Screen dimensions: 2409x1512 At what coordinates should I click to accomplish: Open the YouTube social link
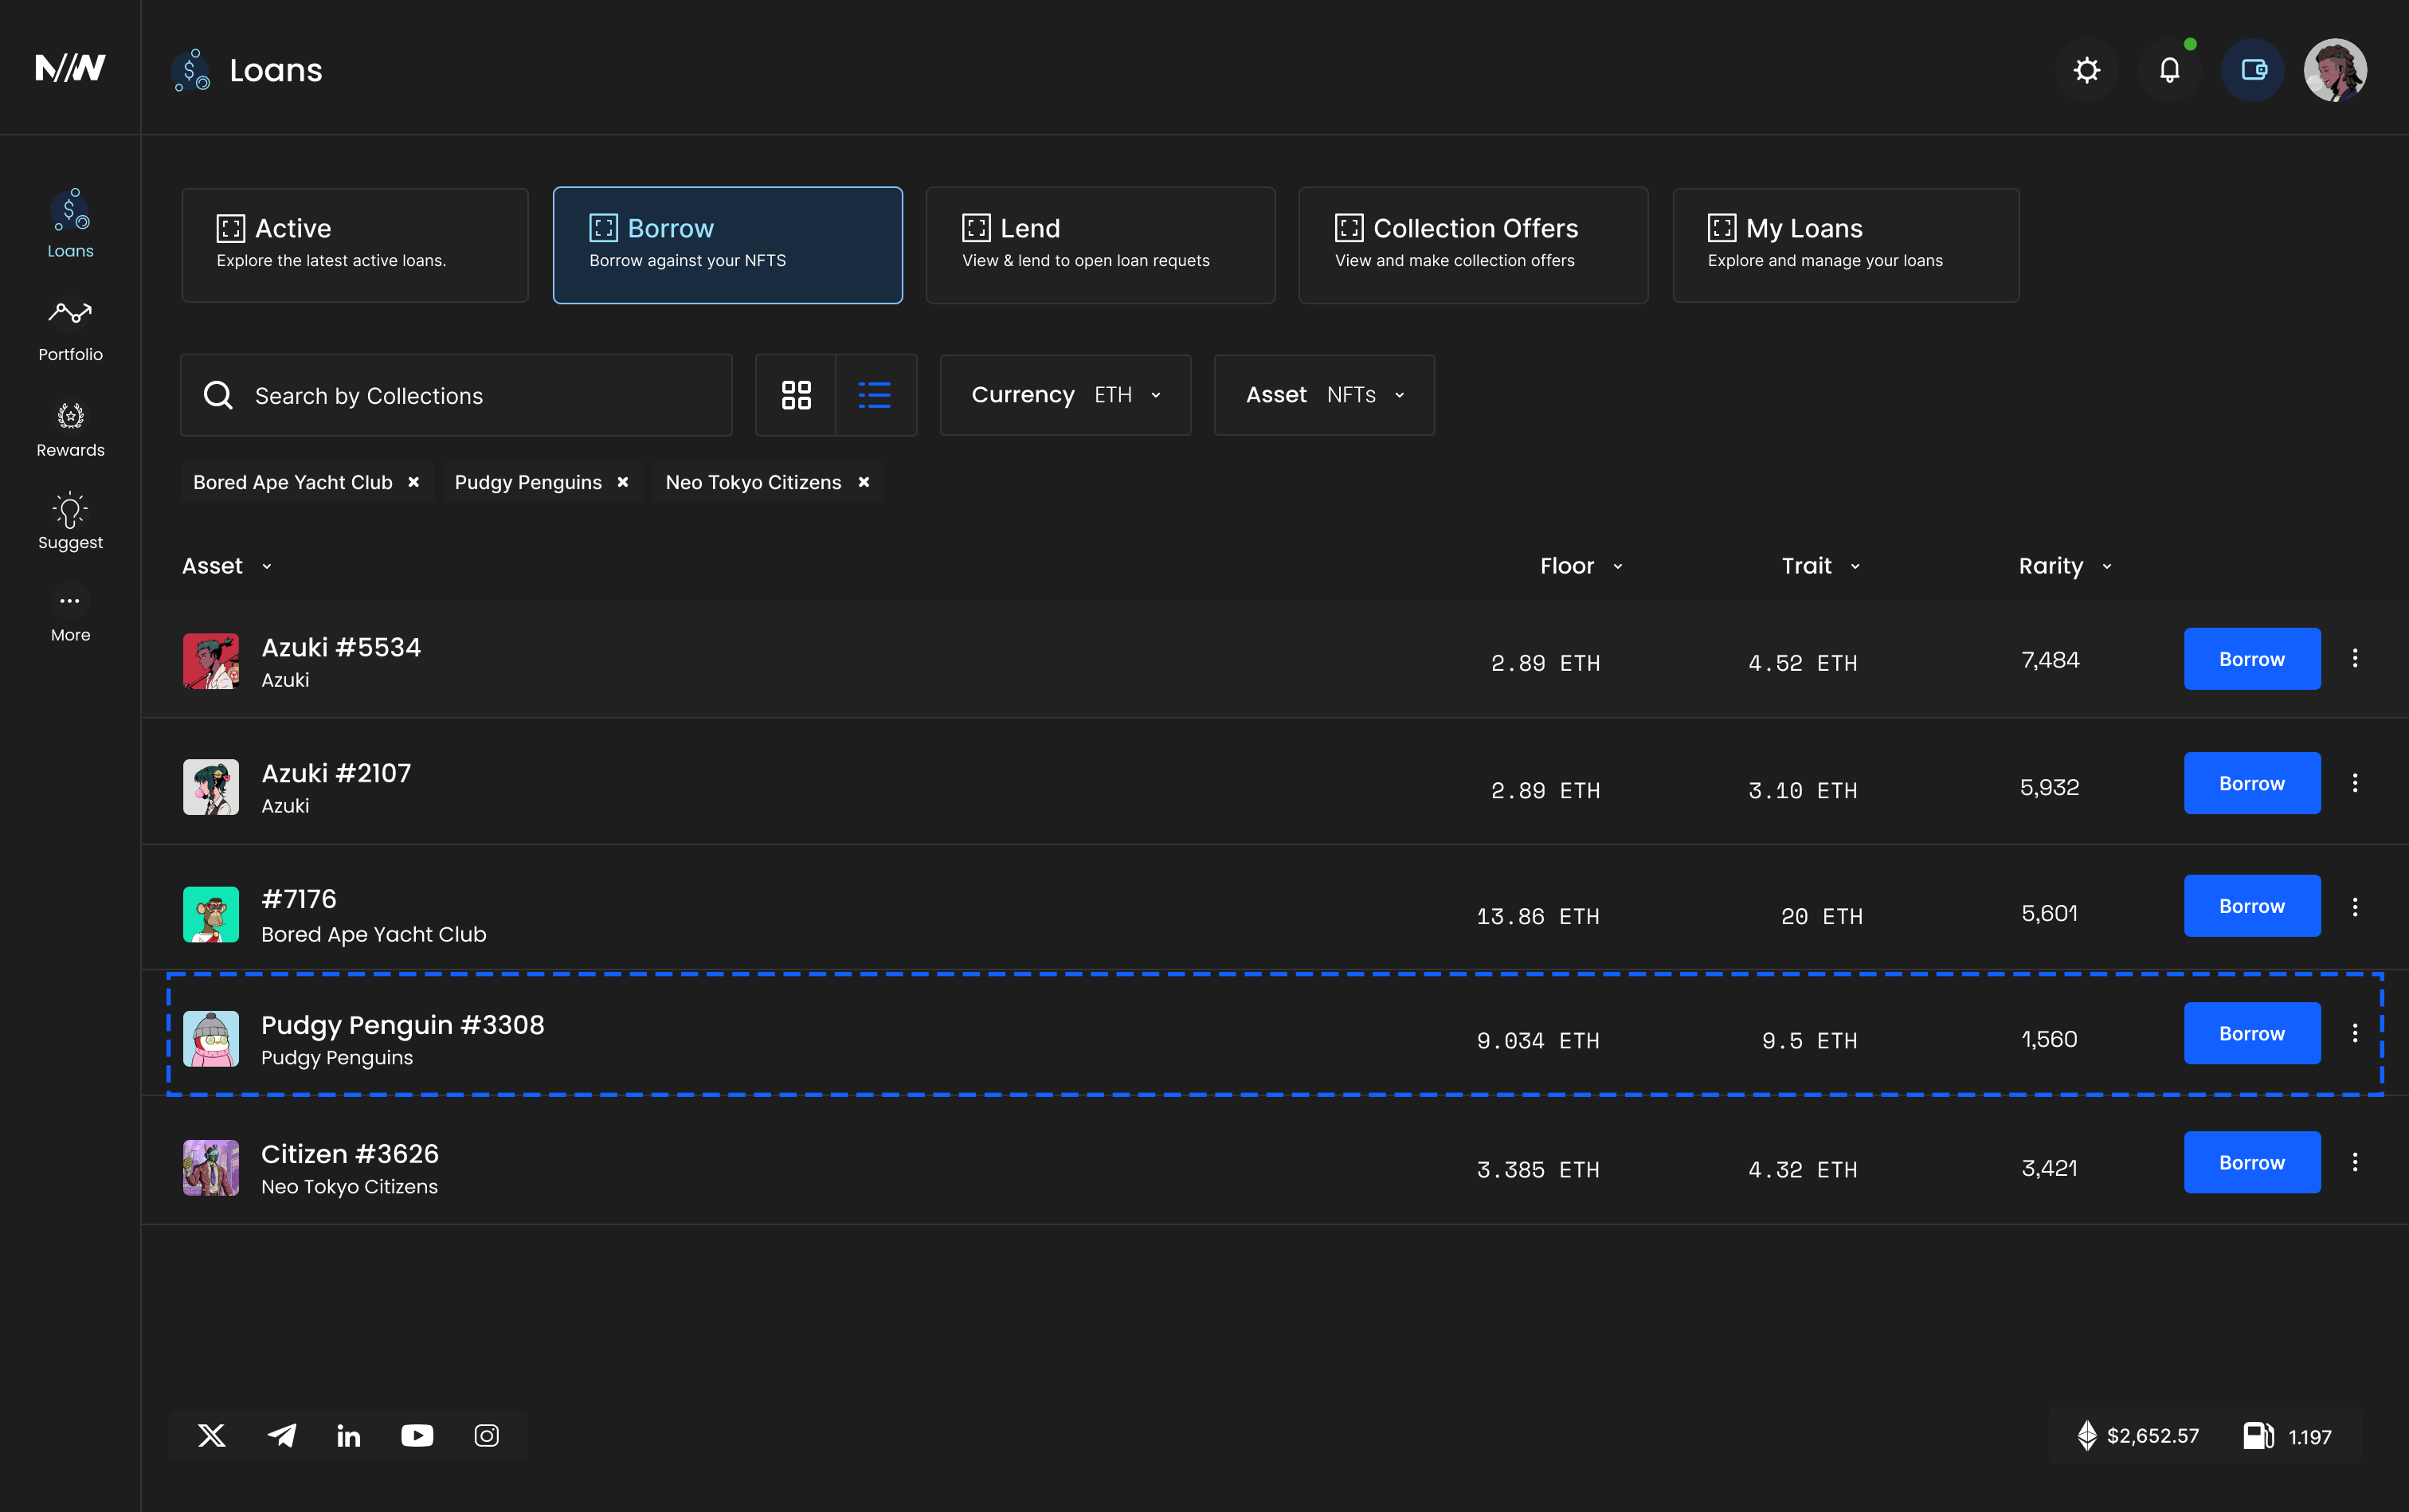coord(417,1435)
